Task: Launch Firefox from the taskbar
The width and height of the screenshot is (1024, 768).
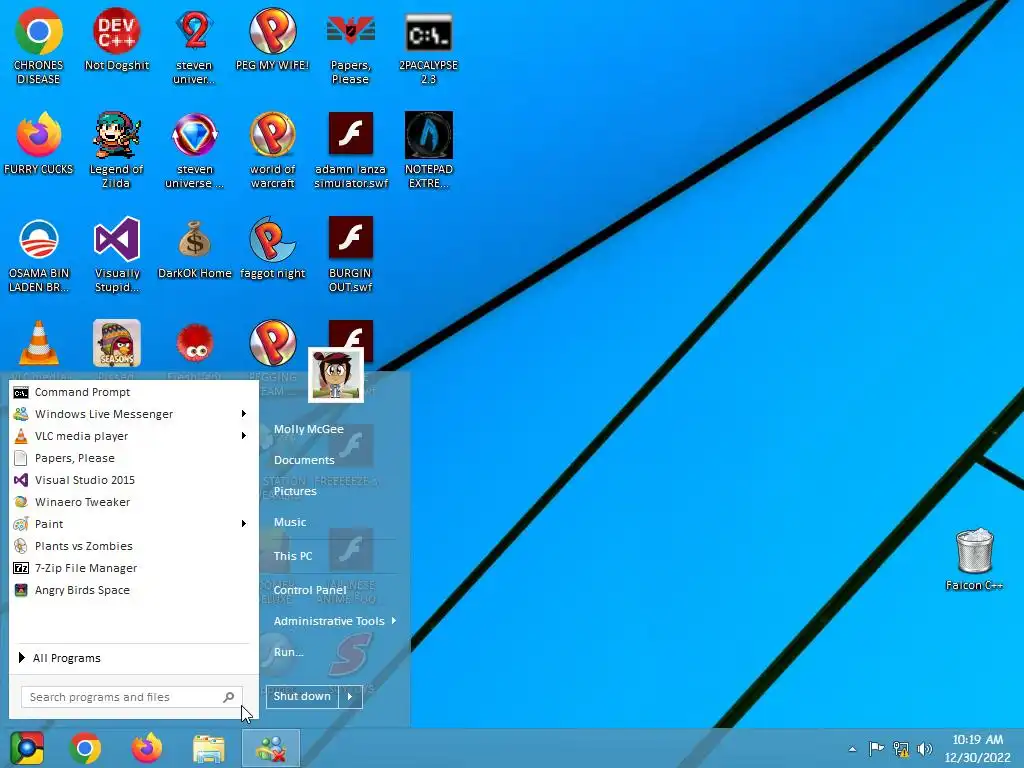Action: (147, 748)
